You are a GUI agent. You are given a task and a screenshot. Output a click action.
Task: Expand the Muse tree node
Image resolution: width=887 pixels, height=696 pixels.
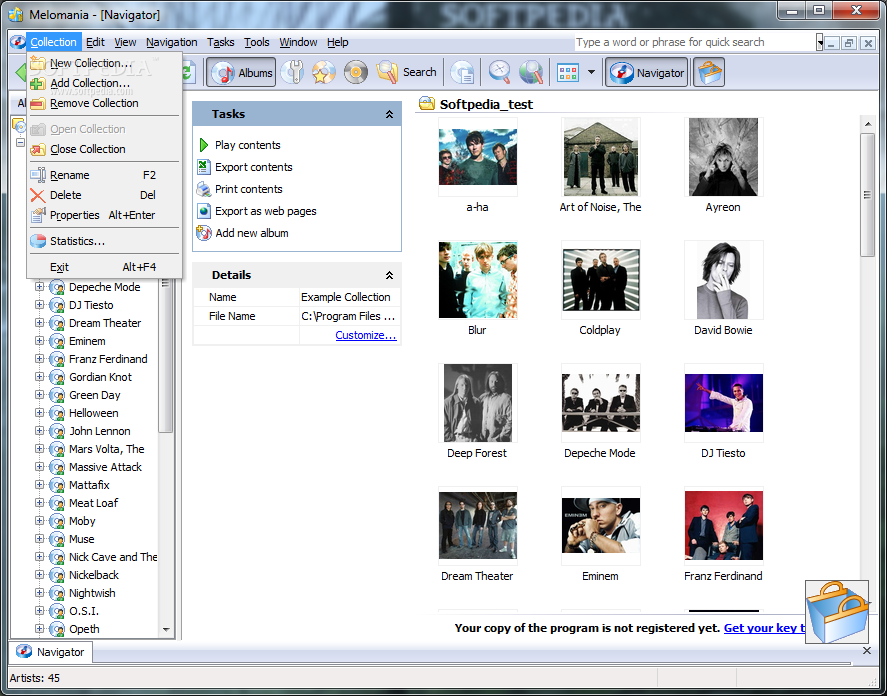click(39, 539)
